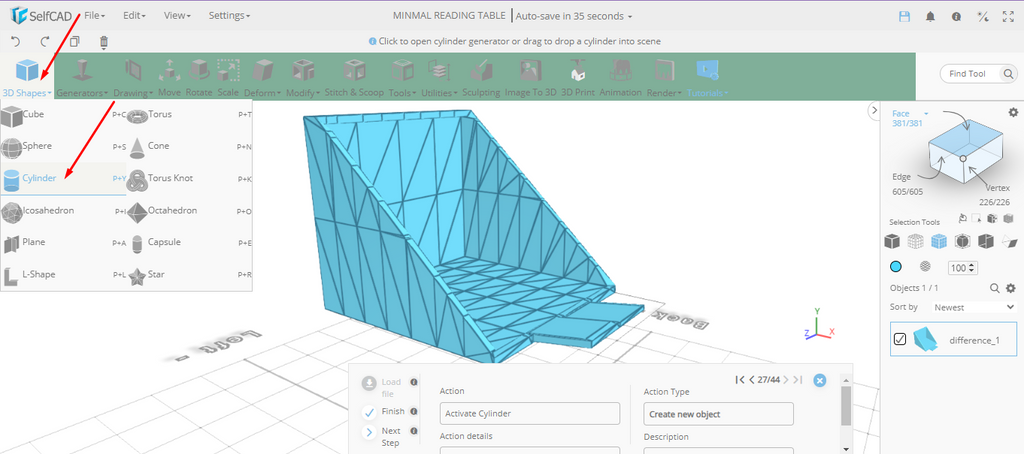Click the Copy objects icon

point(74,42)
